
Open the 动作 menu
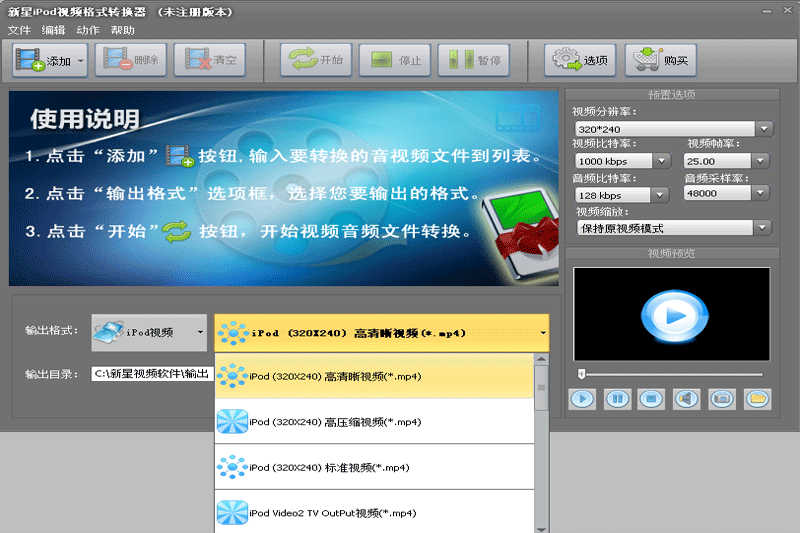(x=88, y=30)
